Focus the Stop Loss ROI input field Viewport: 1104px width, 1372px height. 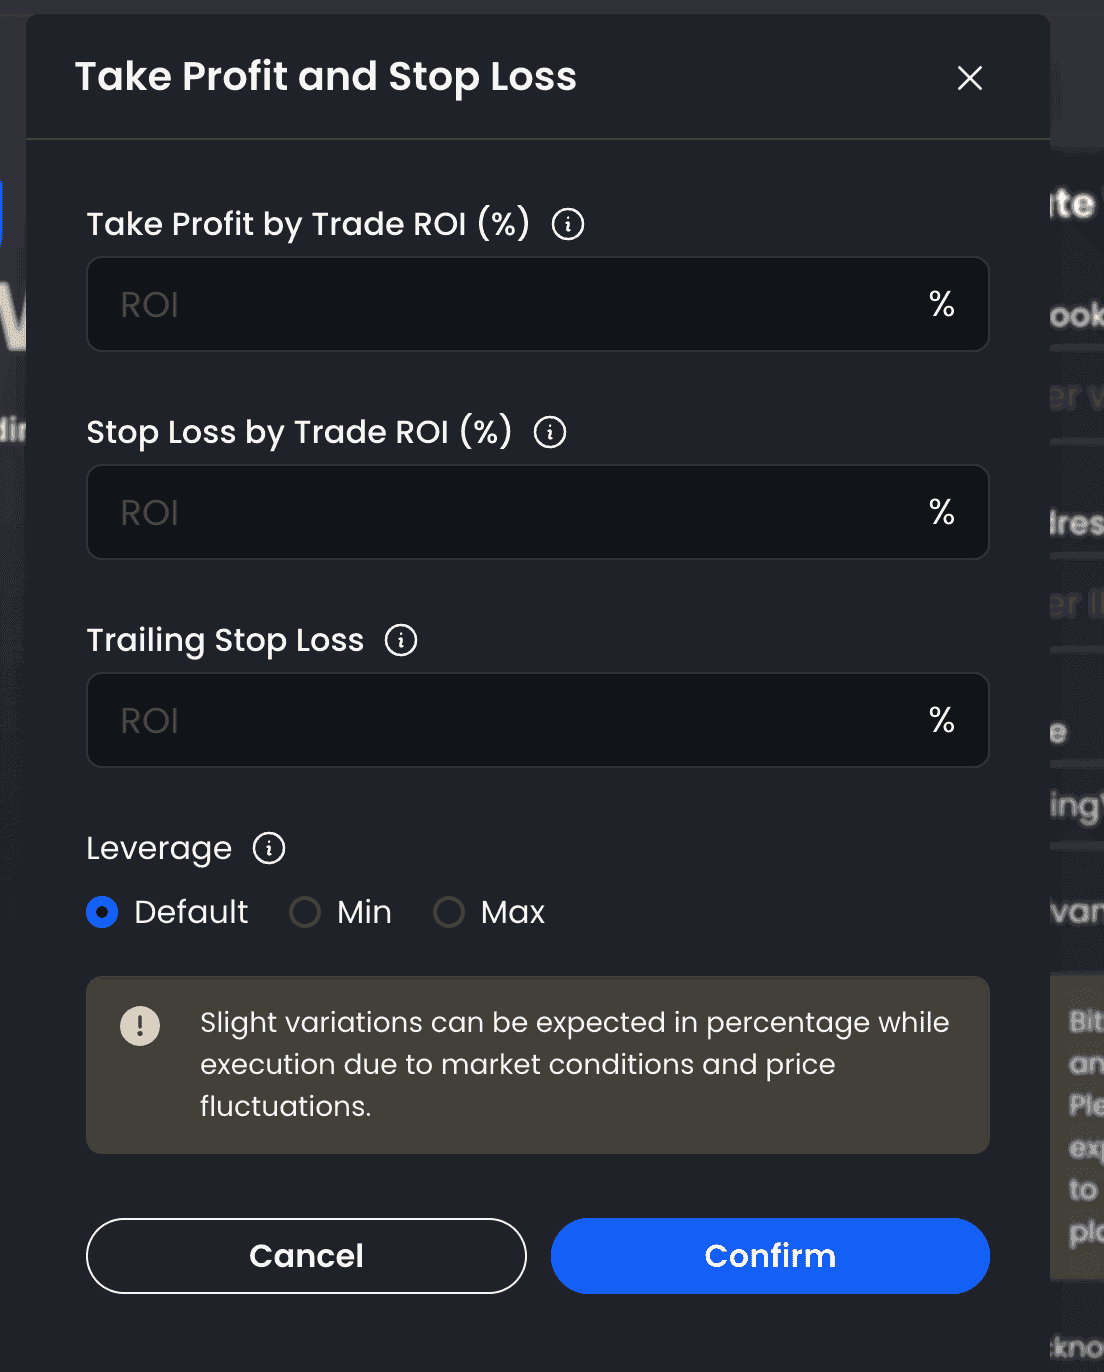(538, 512)
